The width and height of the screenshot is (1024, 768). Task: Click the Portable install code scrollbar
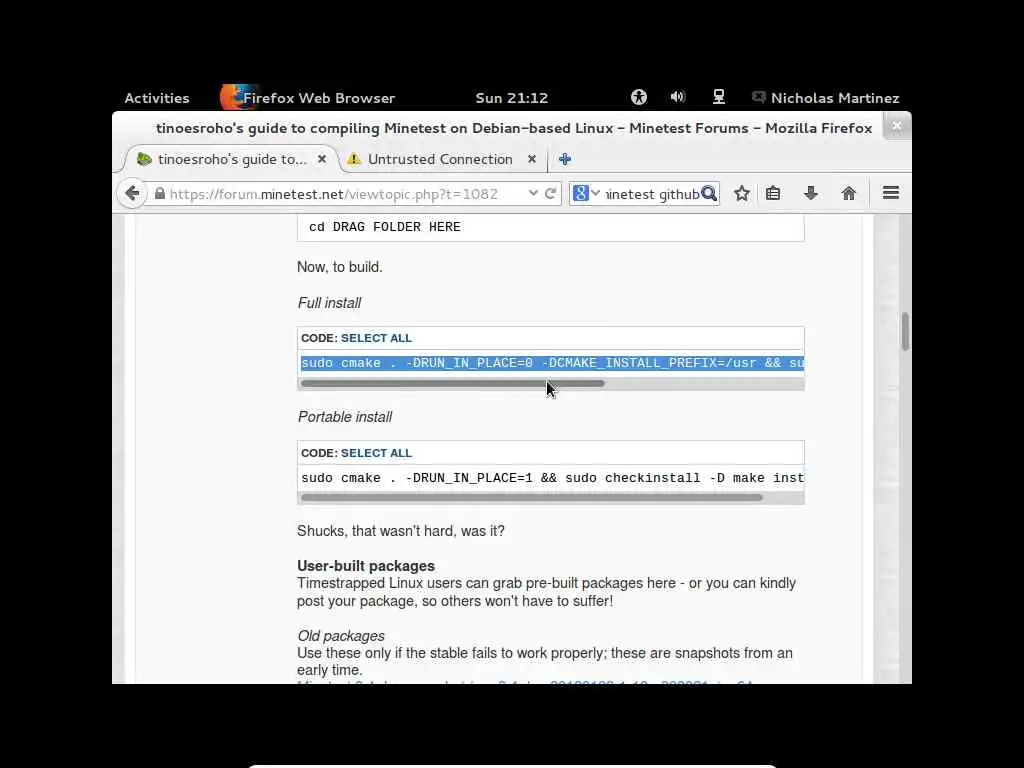[x=532, y=498]
